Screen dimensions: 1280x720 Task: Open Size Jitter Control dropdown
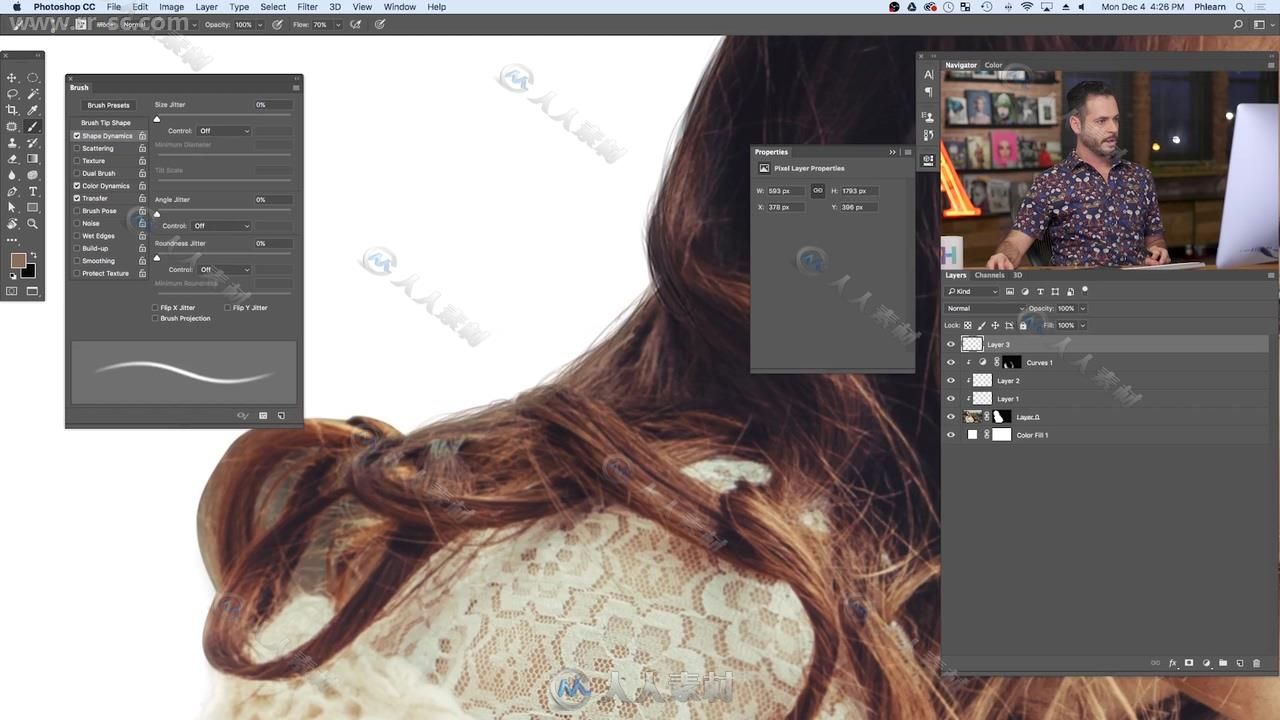click(x=223, y=131)
